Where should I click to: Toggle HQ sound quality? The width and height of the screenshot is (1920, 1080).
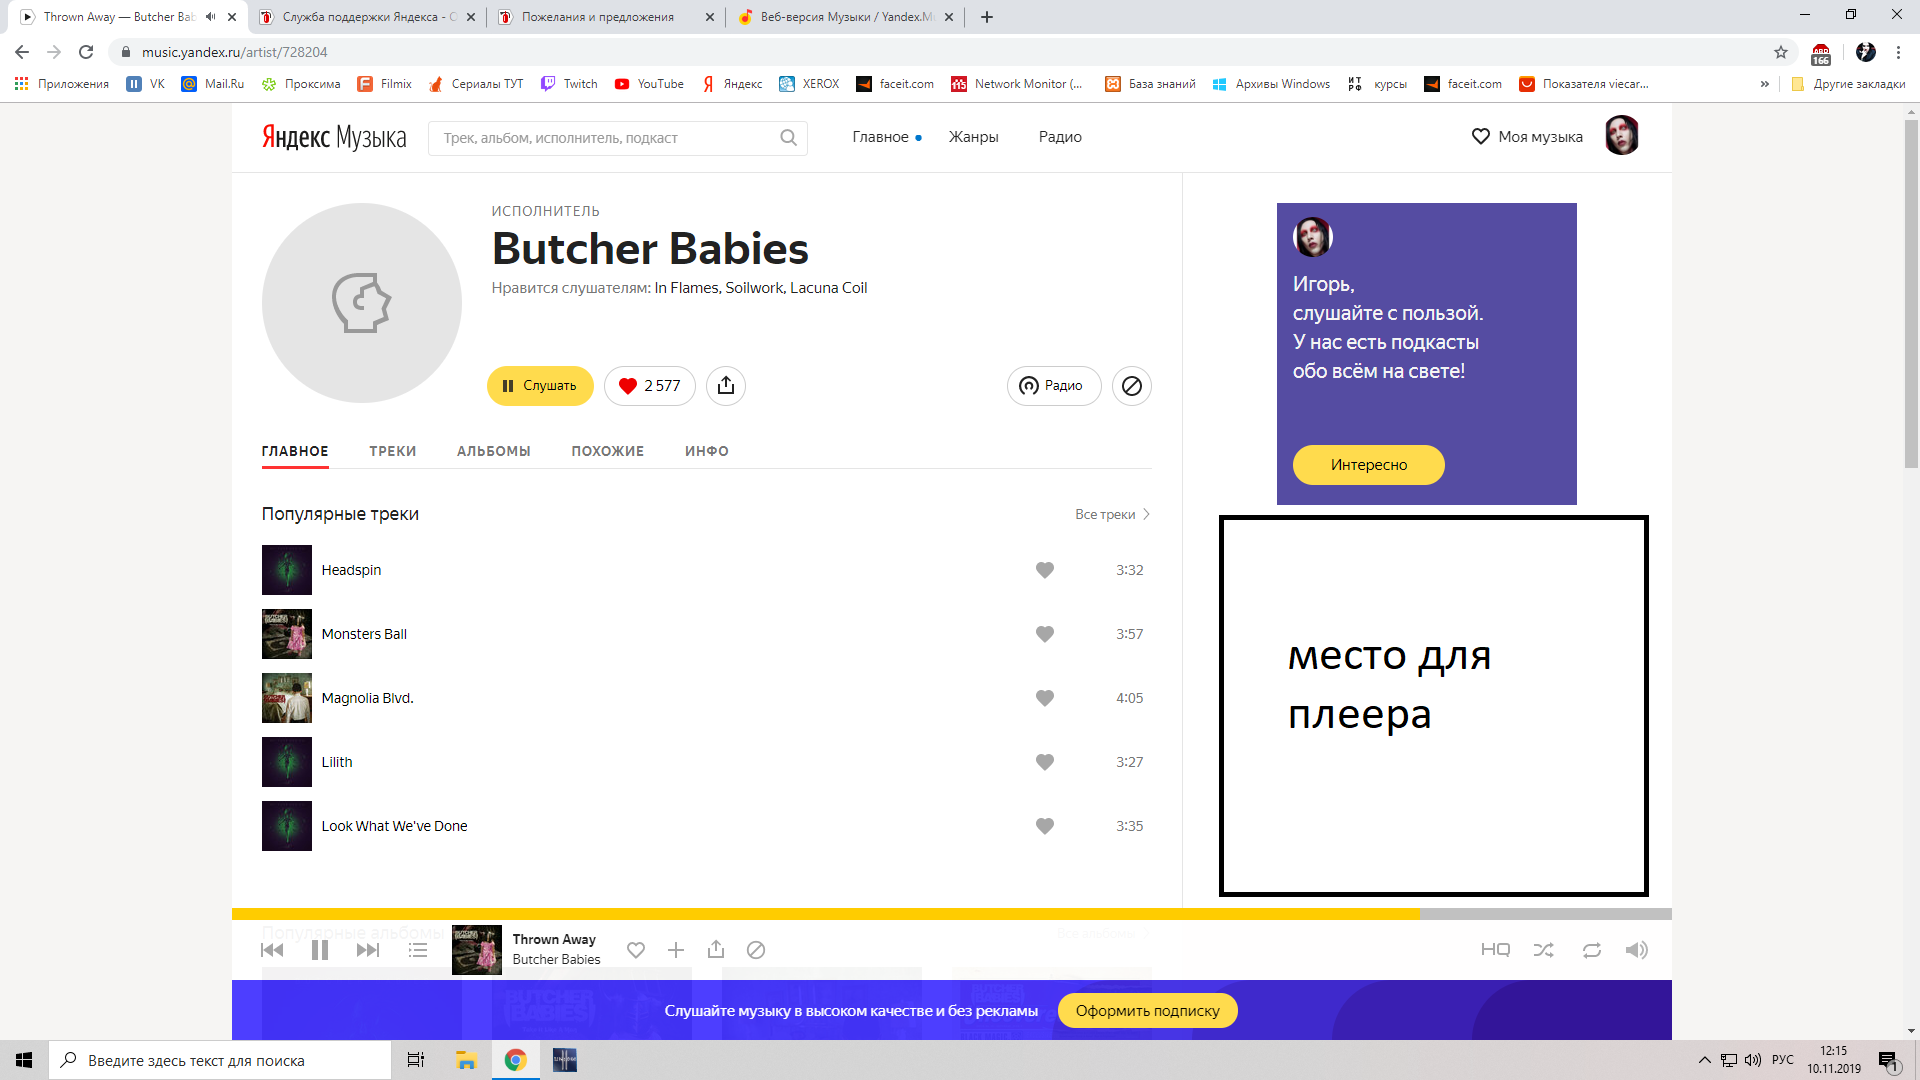(x=1495, y=950)
